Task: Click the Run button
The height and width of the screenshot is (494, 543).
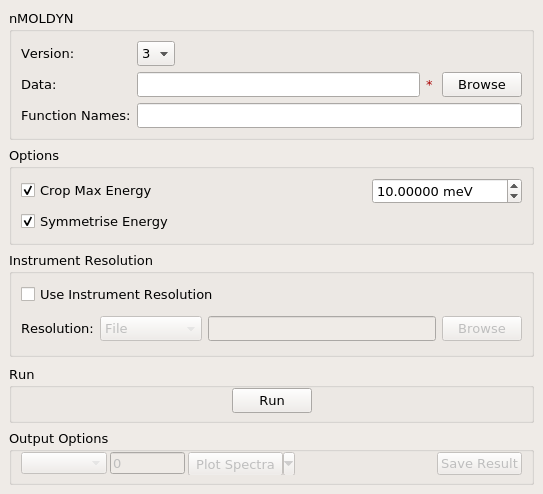Action: click(x=272, y=401)
